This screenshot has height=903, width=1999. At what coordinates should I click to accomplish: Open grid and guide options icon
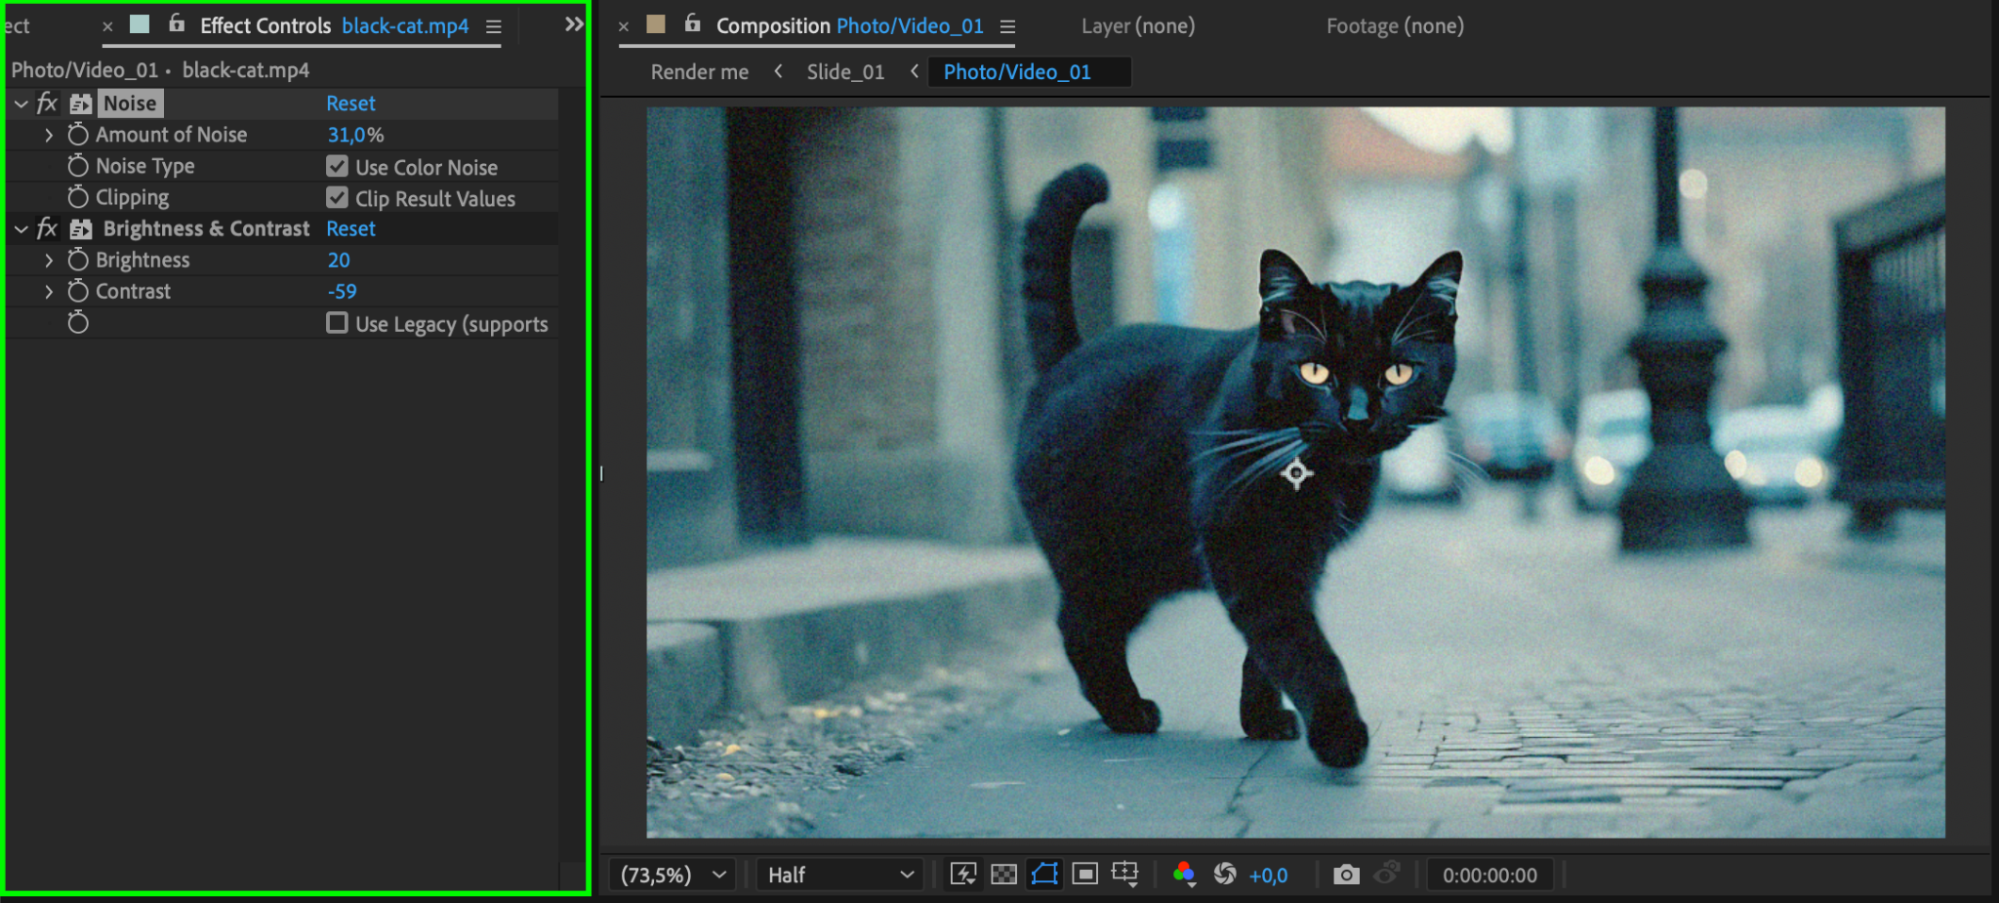[1125, 875]
